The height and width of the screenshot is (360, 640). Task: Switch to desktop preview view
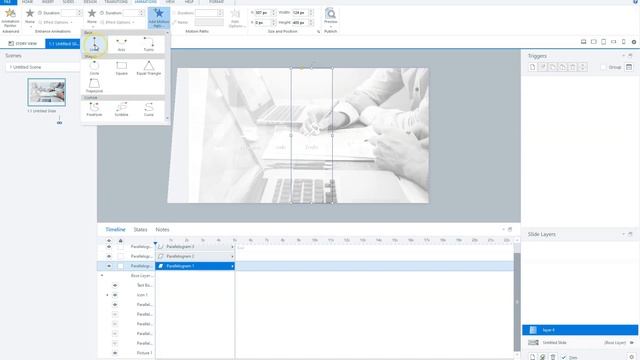pos(584,42)
